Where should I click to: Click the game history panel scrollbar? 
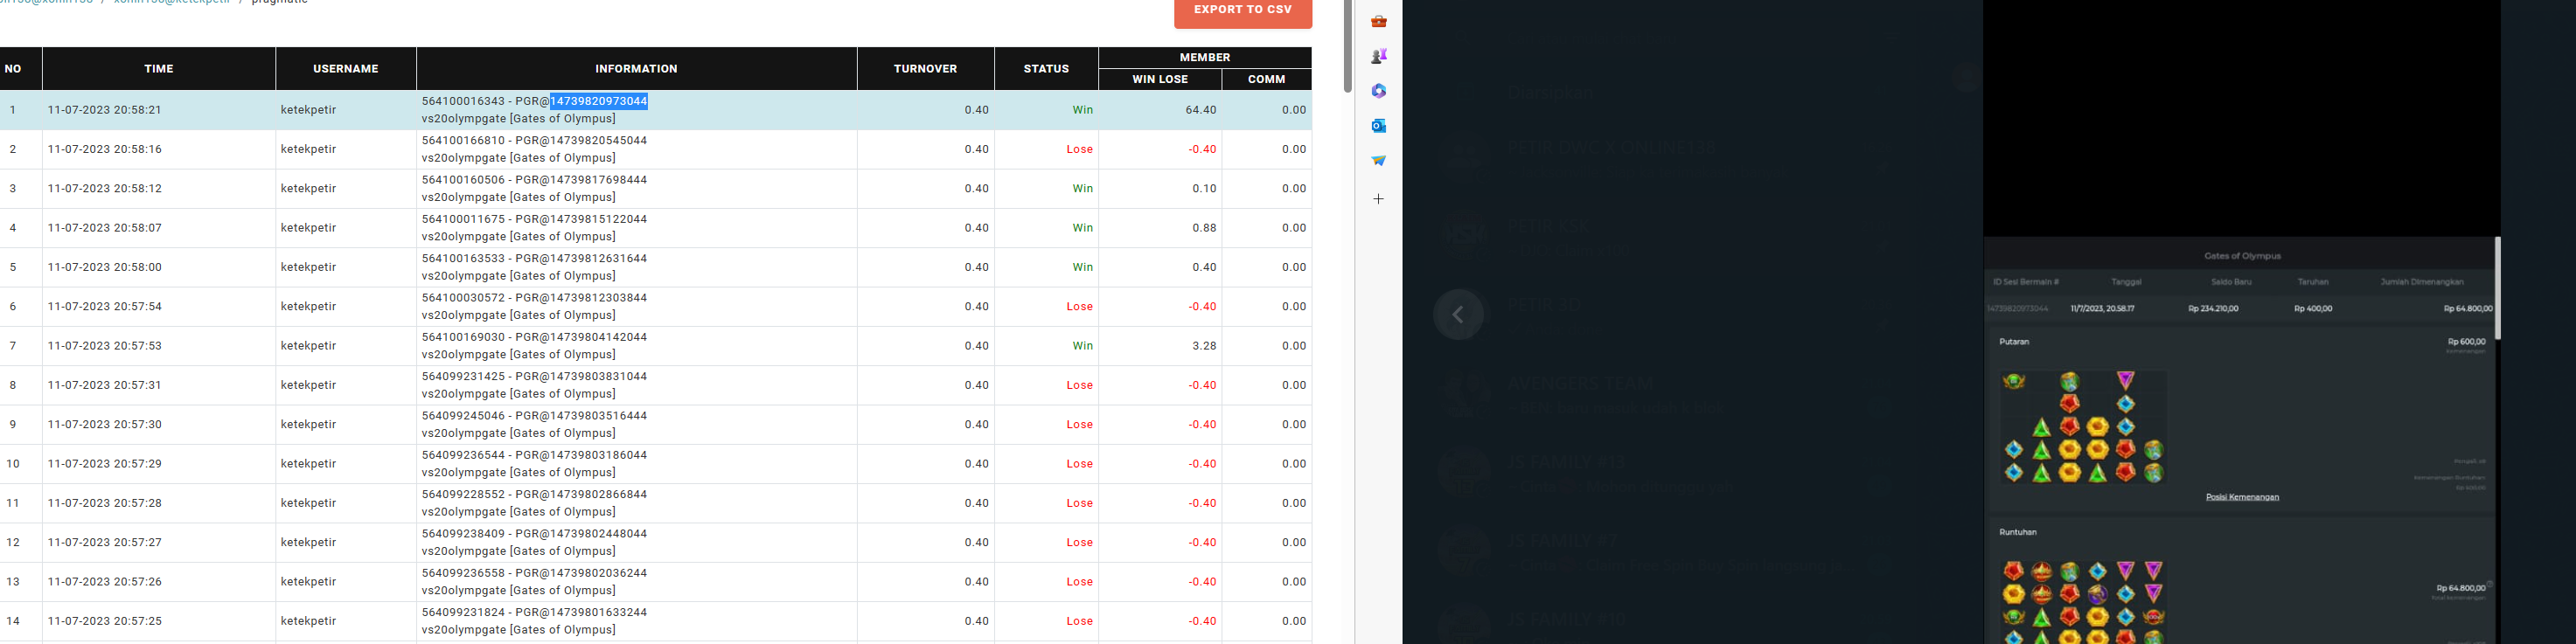pyautogui.click(x=2497, y=288)
